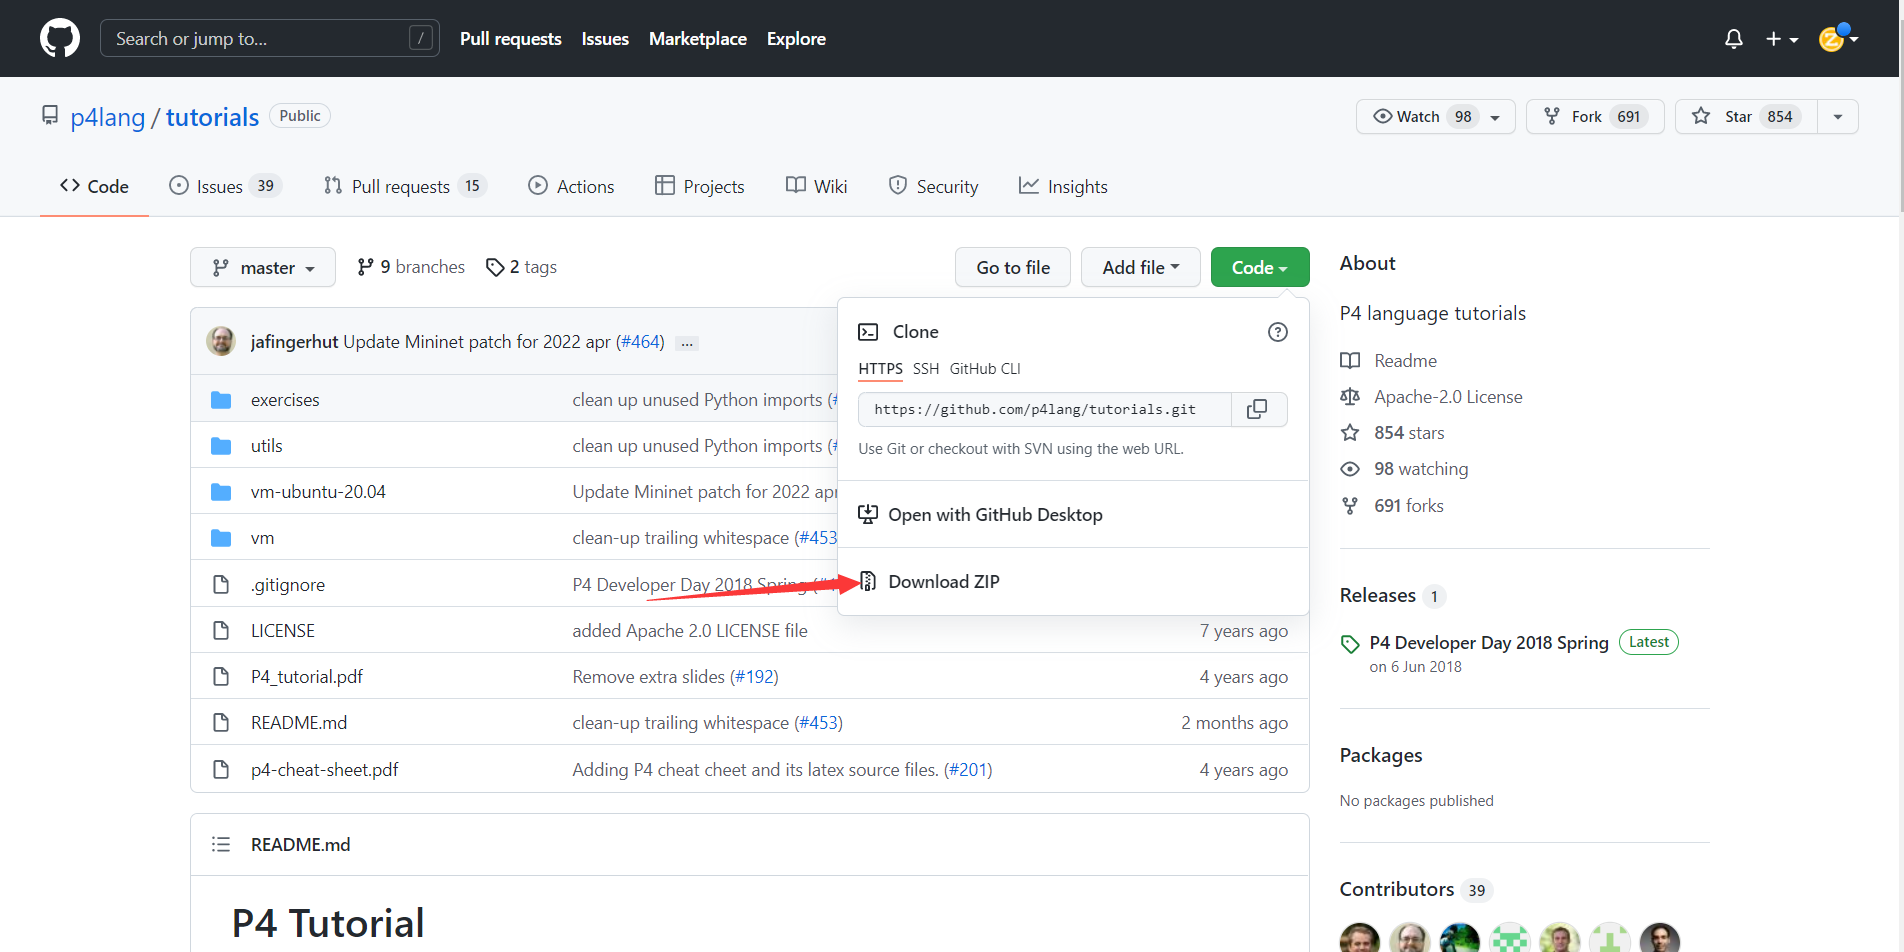Image resolution: width=1904 pixels, height=952 pixels.
Task: Open Issues in top navigation
Action: pos(605,38)
